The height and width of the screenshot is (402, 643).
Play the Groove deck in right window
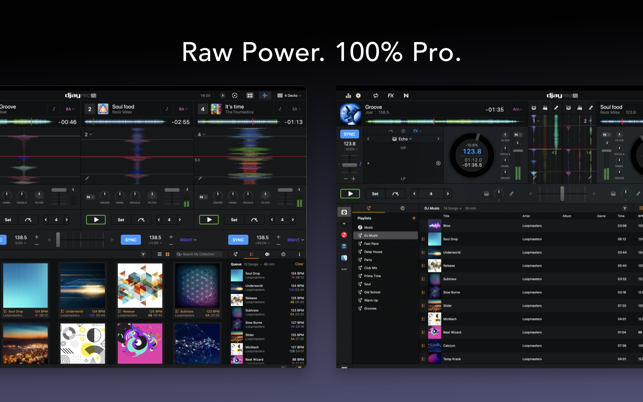coord(350,194)
